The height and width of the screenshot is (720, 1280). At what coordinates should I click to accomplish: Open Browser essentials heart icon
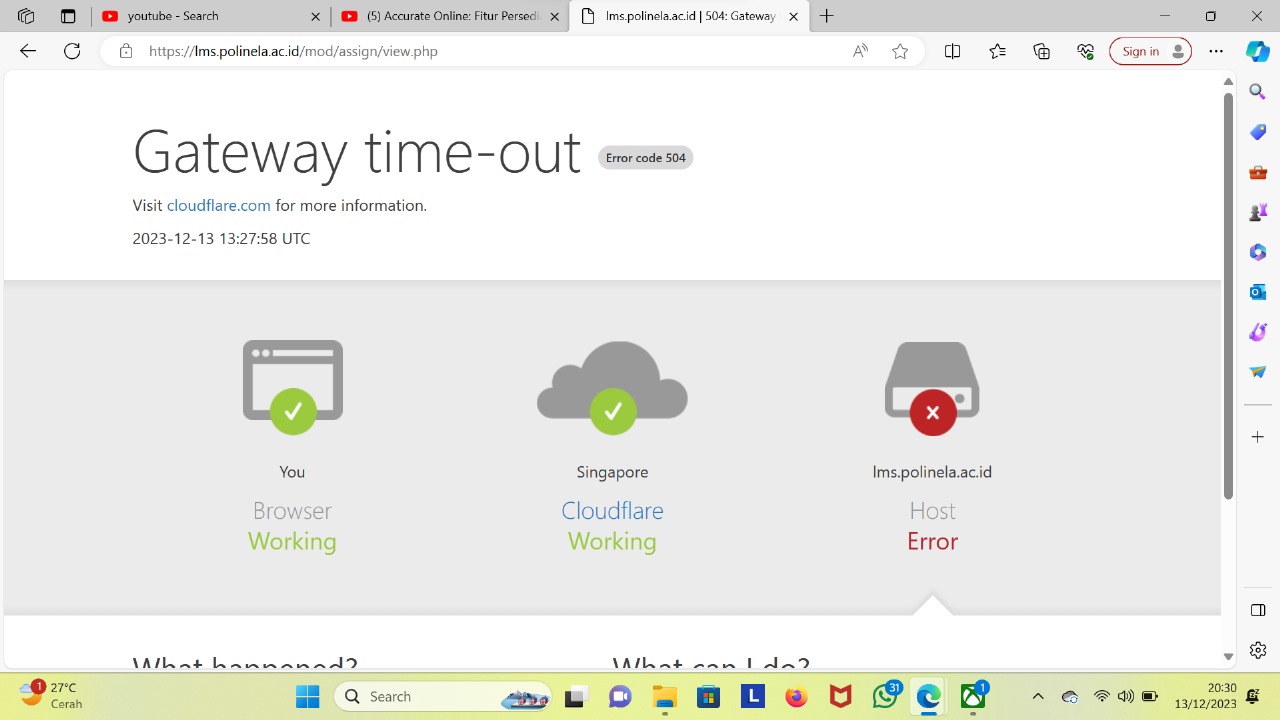1086,51
